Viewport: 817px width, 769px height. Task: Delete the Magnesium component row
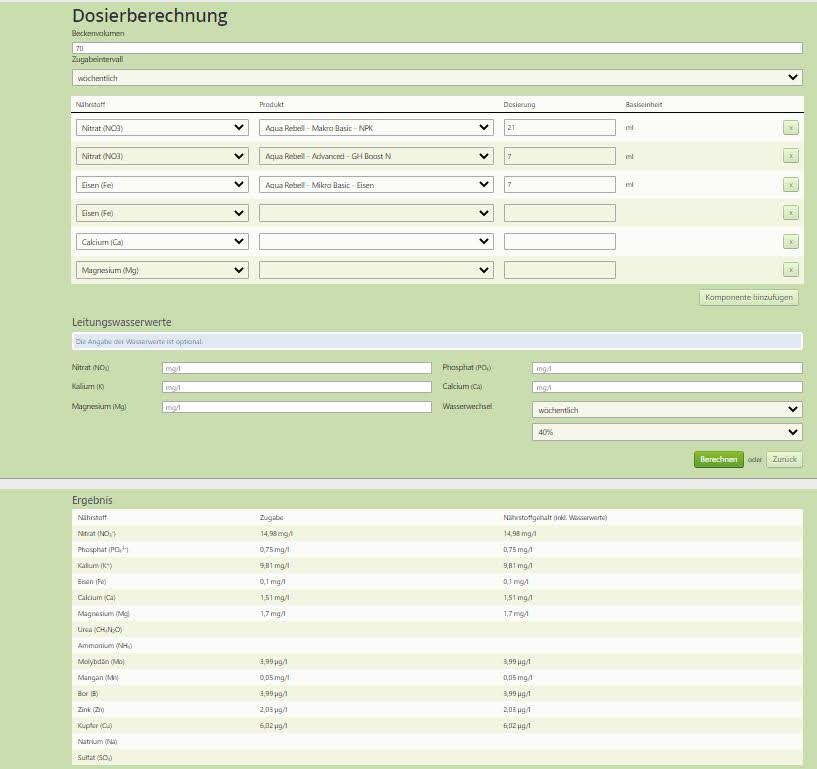tap(790, 270)
